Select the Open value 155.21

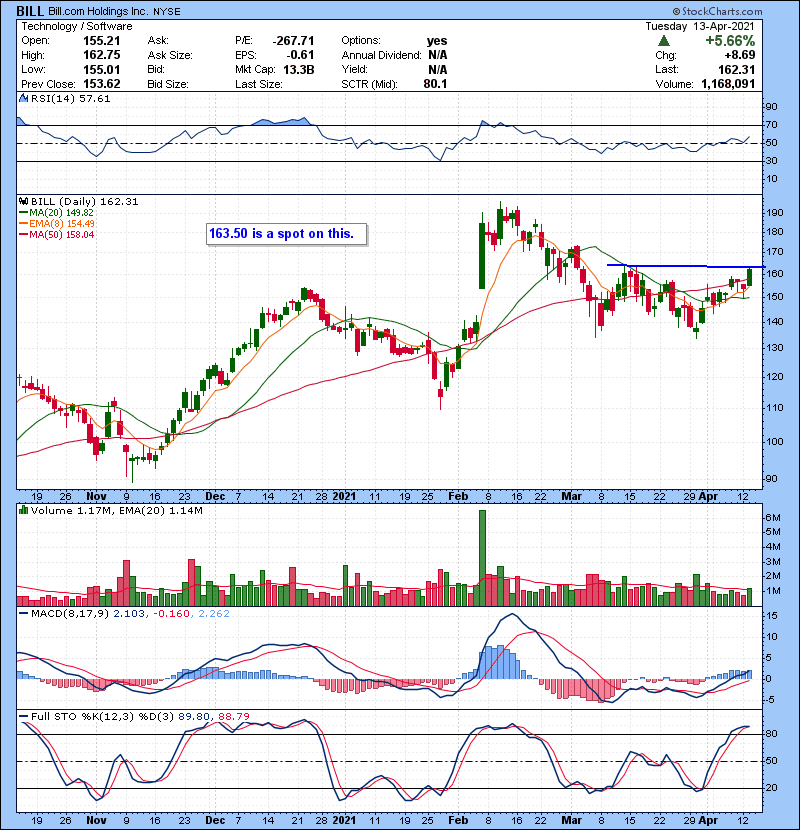(102, 41)
